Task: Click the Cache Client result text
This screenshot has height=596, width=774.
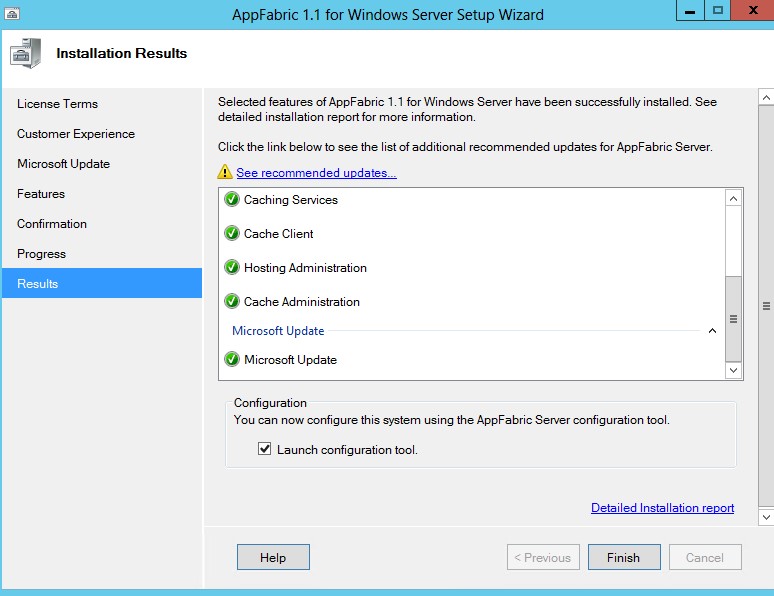Action: tap(278, 234)
